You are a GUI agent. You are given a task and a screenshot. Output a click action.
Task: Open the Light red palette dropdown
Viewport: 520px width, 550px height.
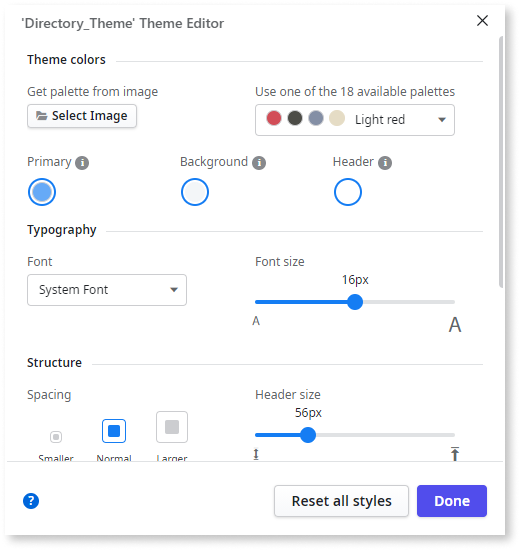point(355,120)
